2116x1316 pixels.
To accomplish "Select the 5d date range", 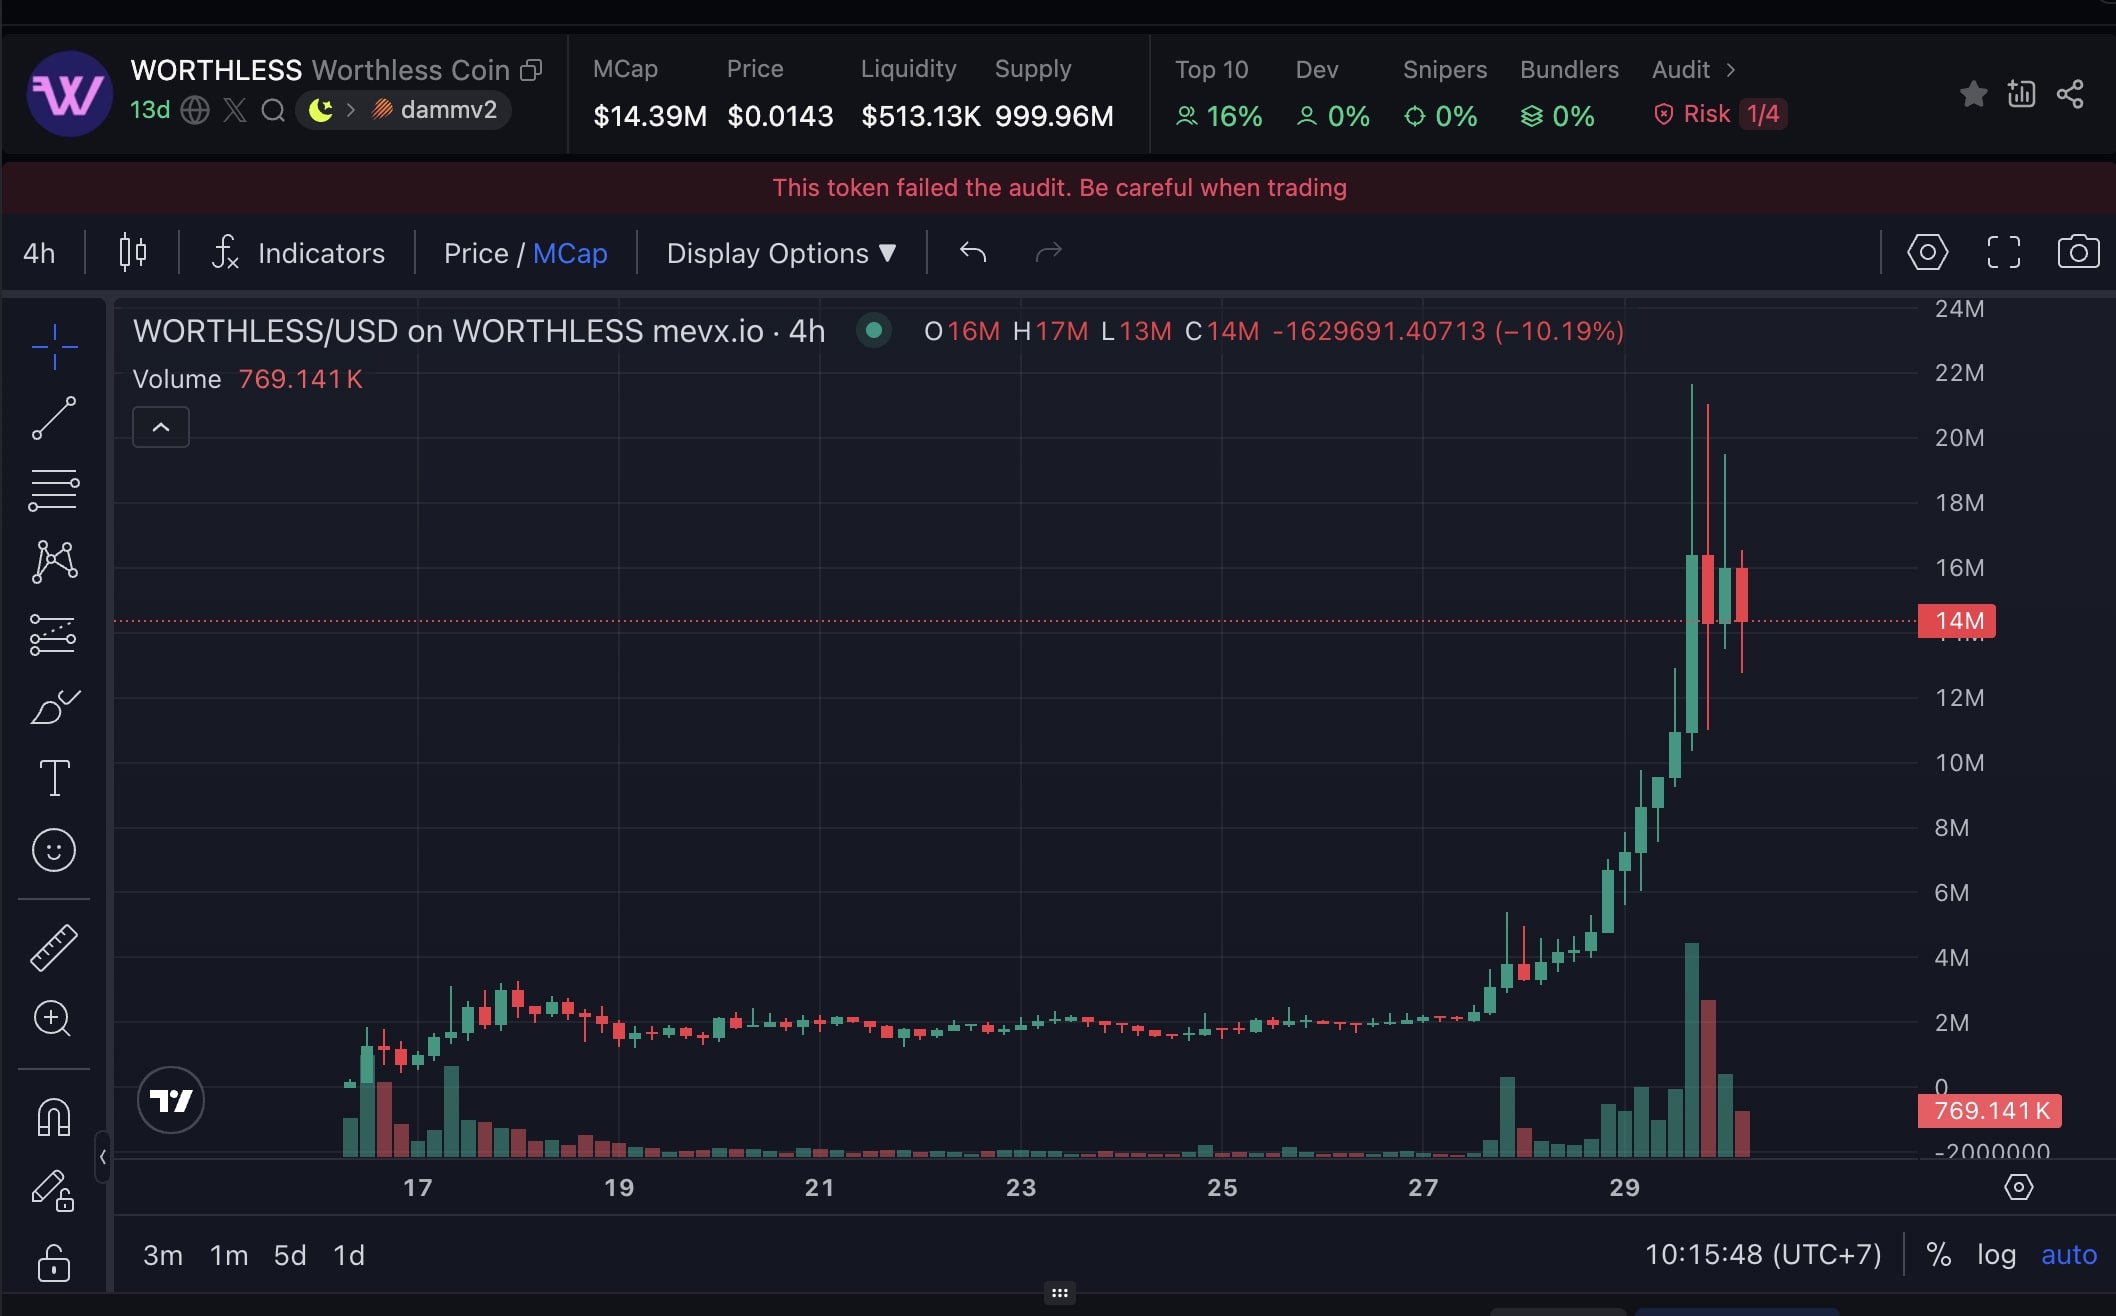I will pos(290,1255).
